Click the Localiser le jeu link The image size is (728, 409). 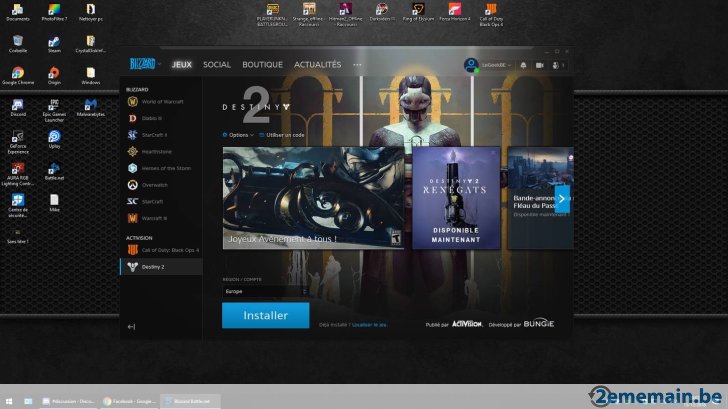(370, 325)
